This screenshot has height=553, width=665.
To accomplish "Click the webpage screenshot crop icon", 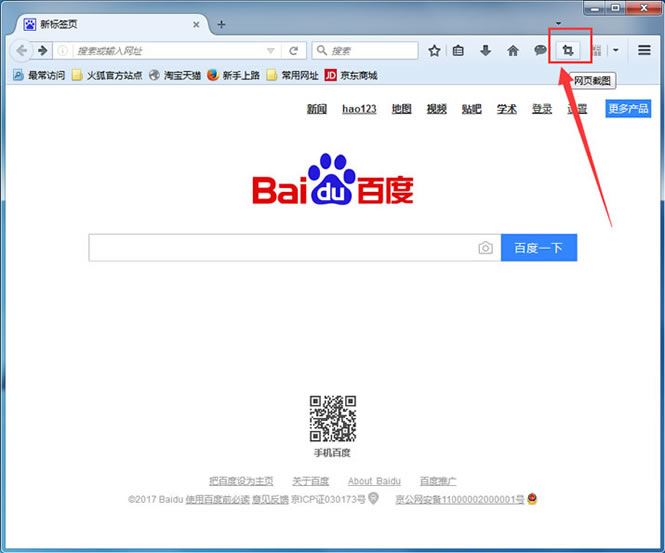I will [568, 51].
